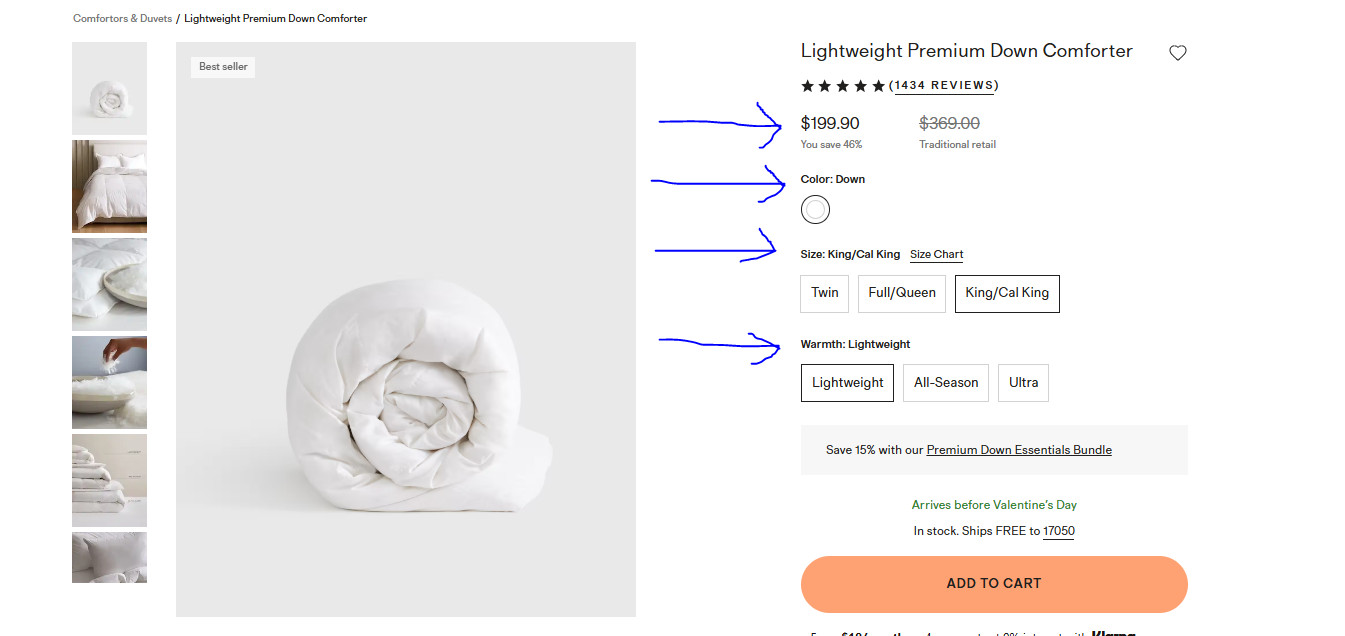1345x636 pixels.
Task: Open the Comfortors & Duvets breadcrumb
Action: click(121, 18)
